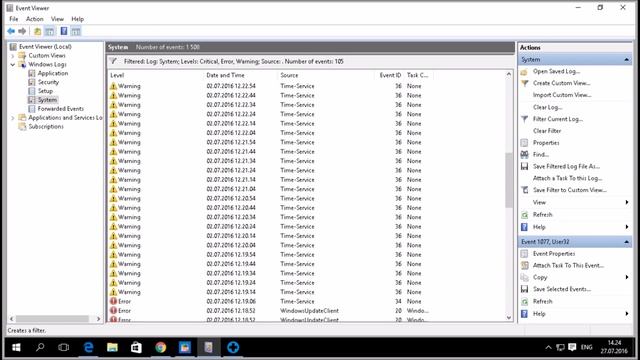Screen dimensions: 640x360
Task: Click Attach Task To This Event
Action: (x=568, y=266)
